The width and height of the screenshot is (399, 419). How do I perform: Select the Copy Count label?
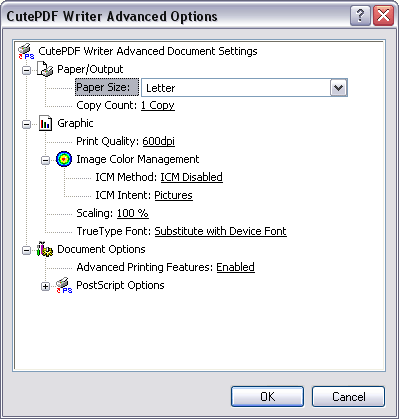(107, 105)
